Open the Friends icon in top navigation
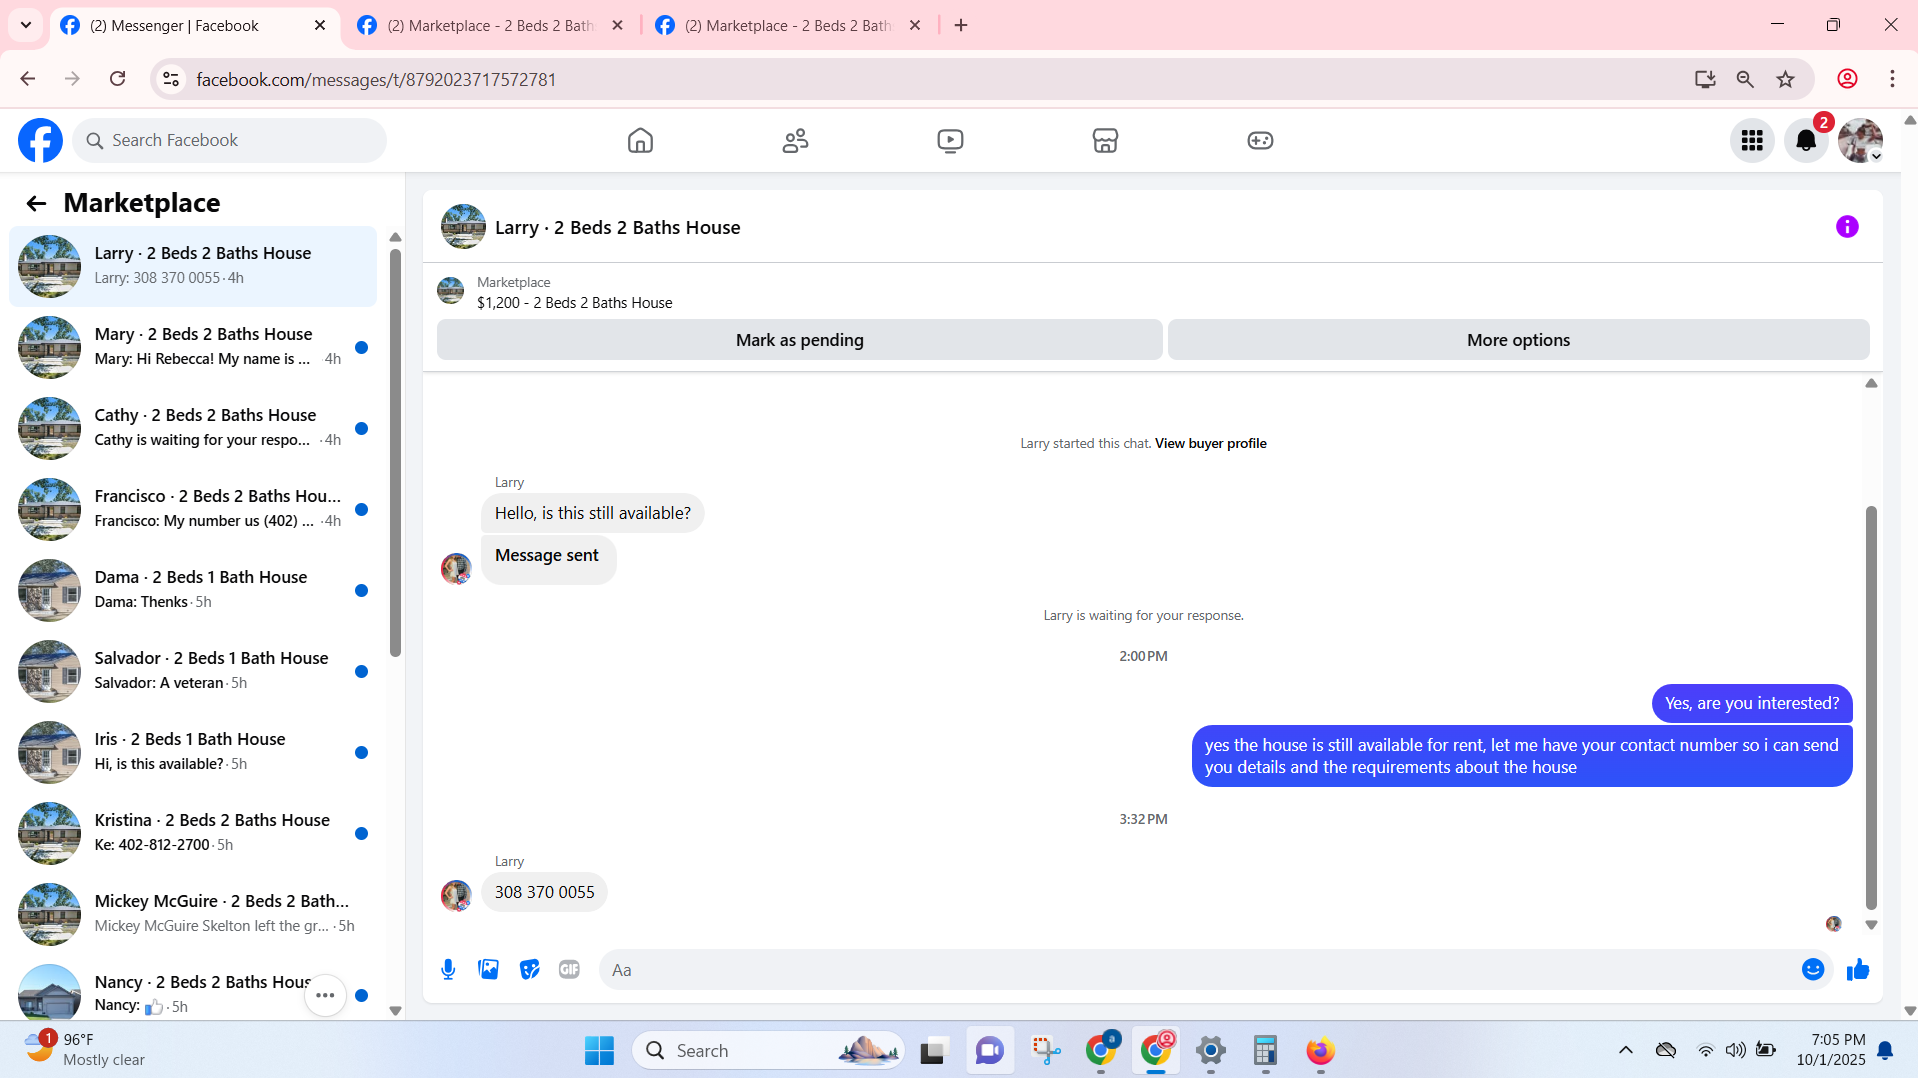The height and width of the screenshot is (1078, 1918). point(795,141)
